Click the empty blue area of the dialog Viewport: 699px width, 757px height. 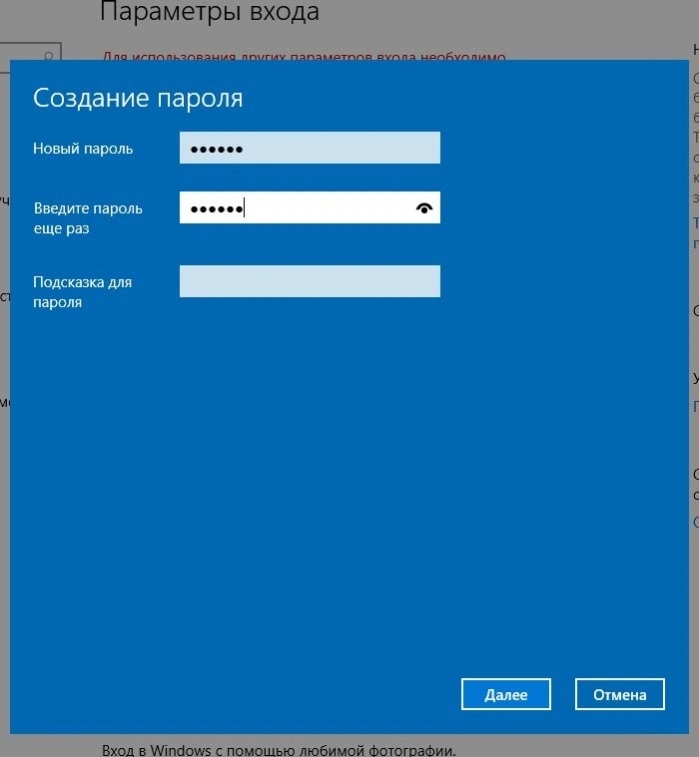coord(338,483)
